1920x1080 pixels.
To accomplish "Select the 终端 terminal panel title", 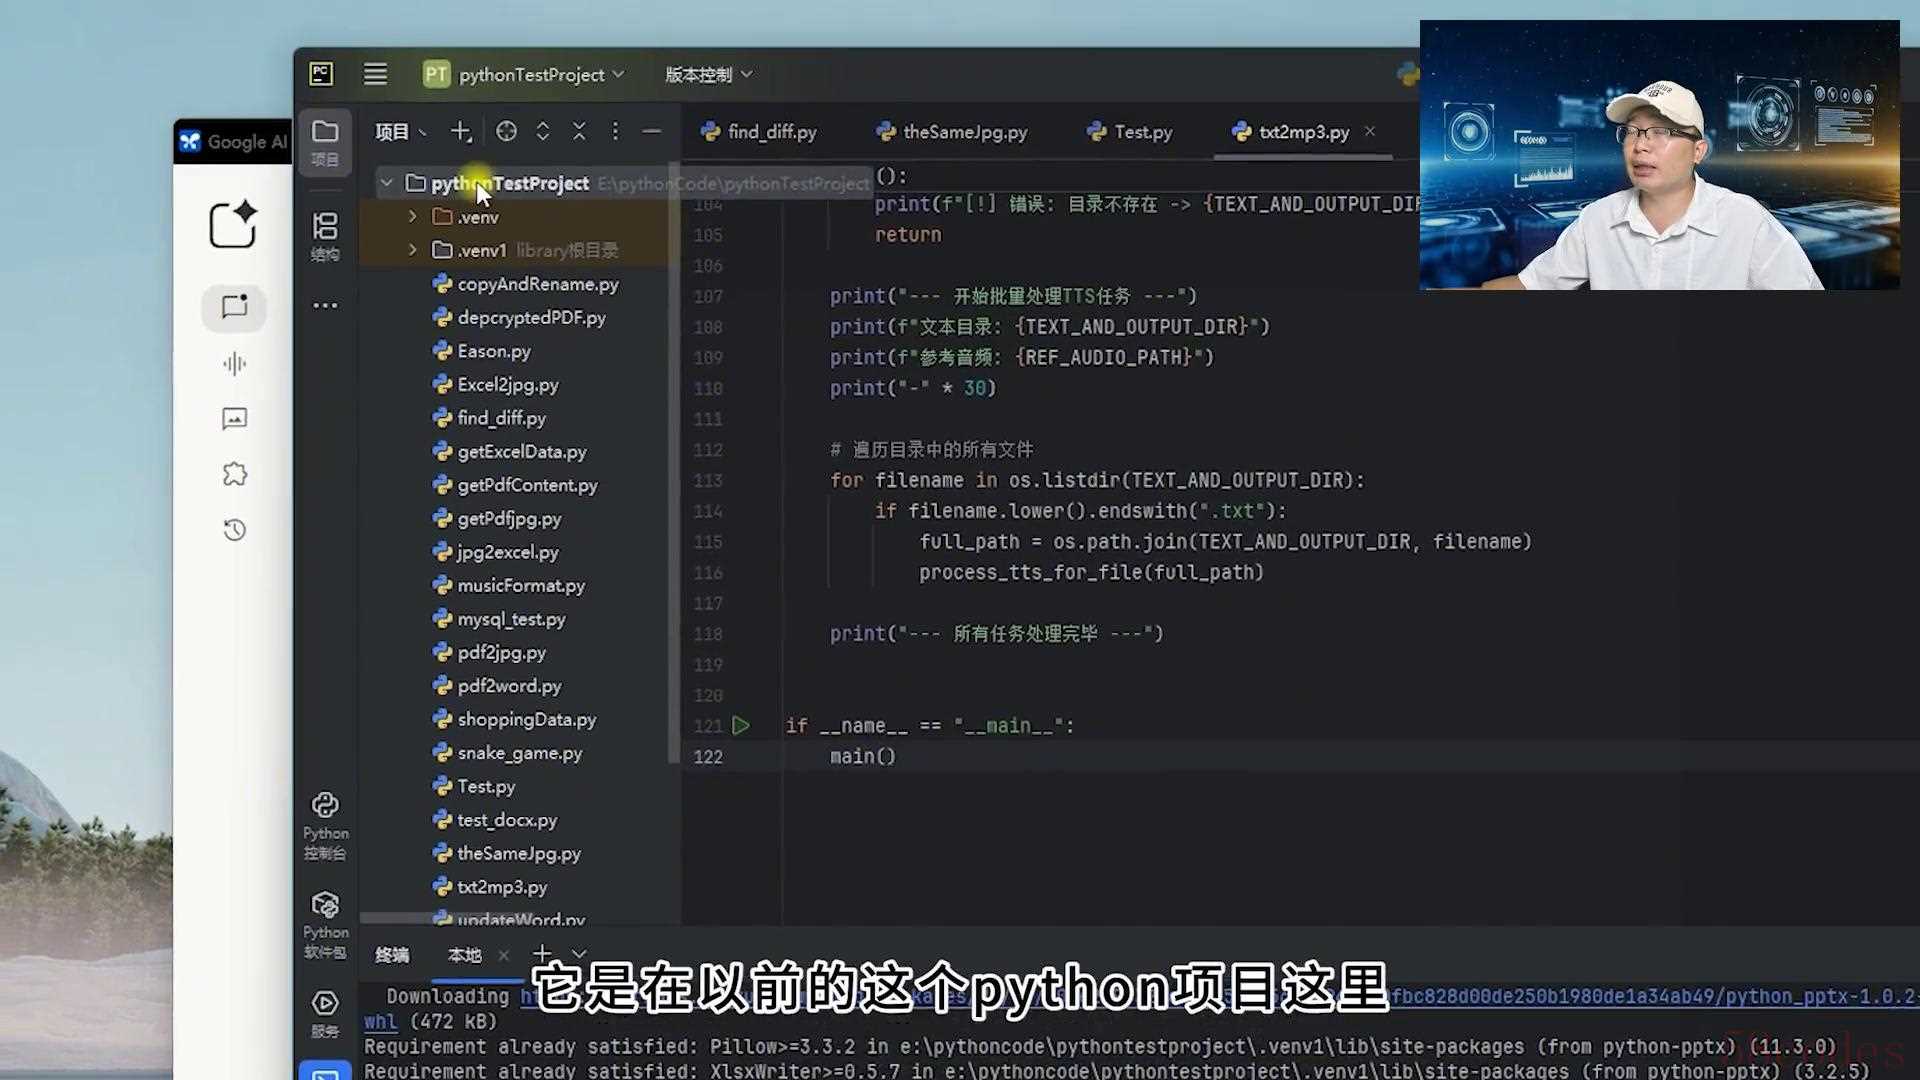I will pos(392,955).
